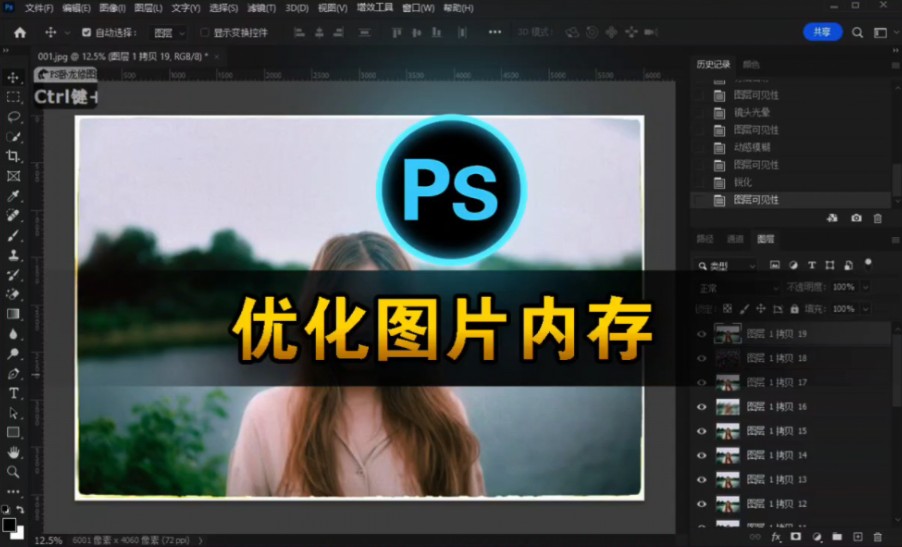Select the Spot Healing Brush tool

click(x=13, y=215)
